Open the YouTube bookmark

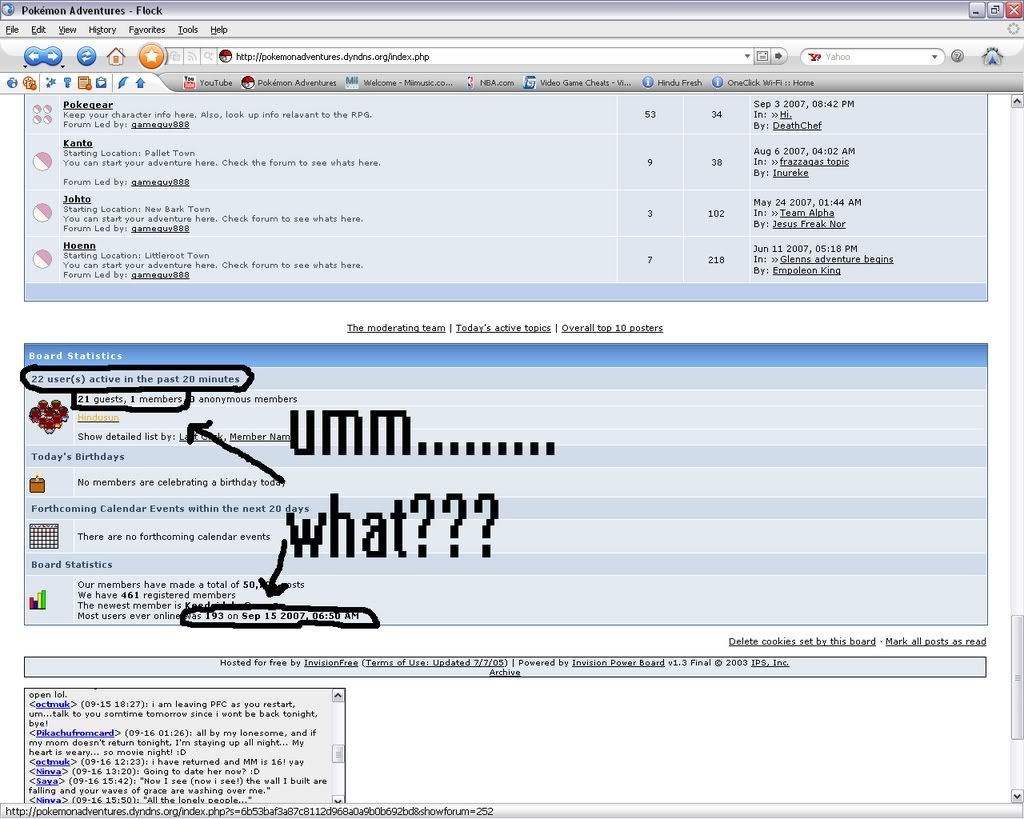click(207, 83)
